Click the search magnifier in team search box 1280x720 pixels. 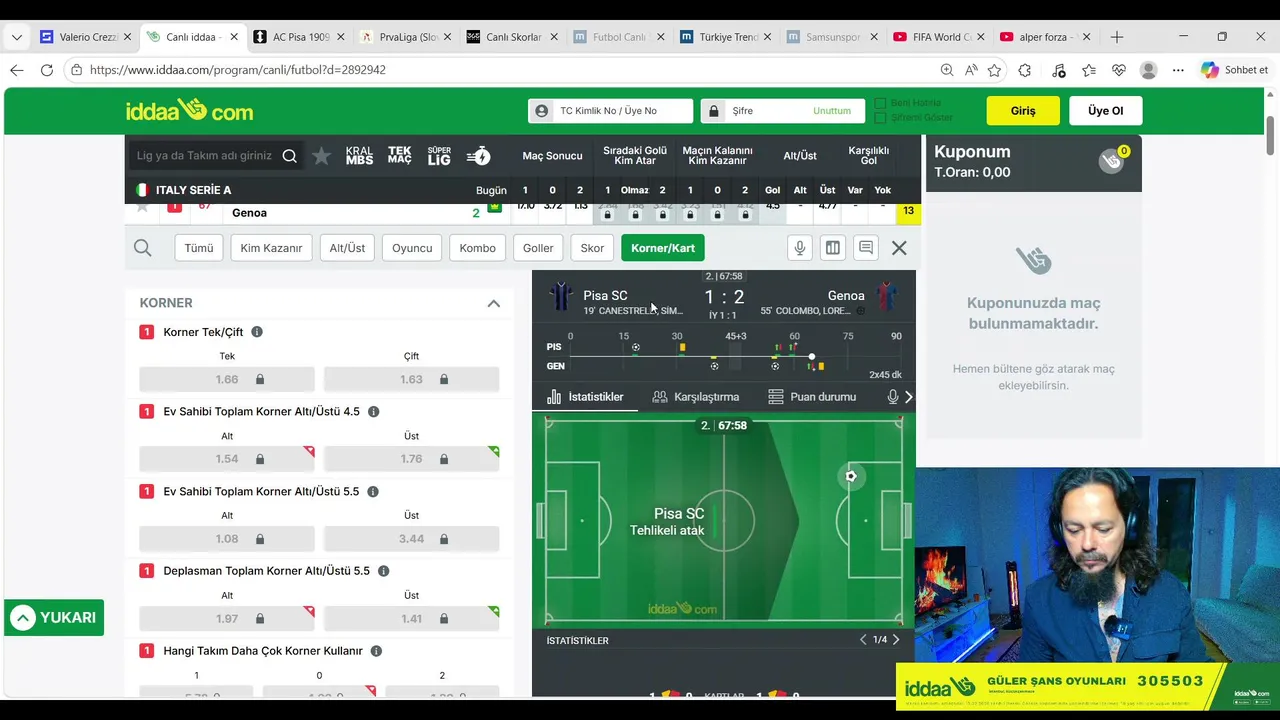(289, 156)
